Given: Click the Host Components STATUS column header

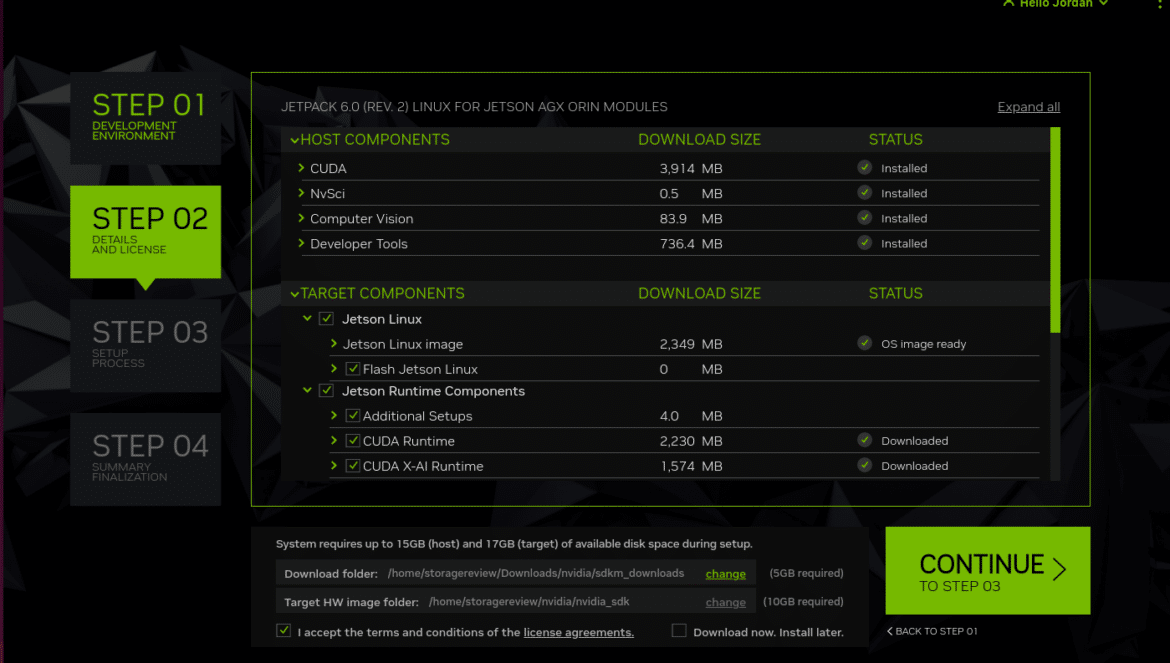Looking at the screenshot, I should 895,139.
